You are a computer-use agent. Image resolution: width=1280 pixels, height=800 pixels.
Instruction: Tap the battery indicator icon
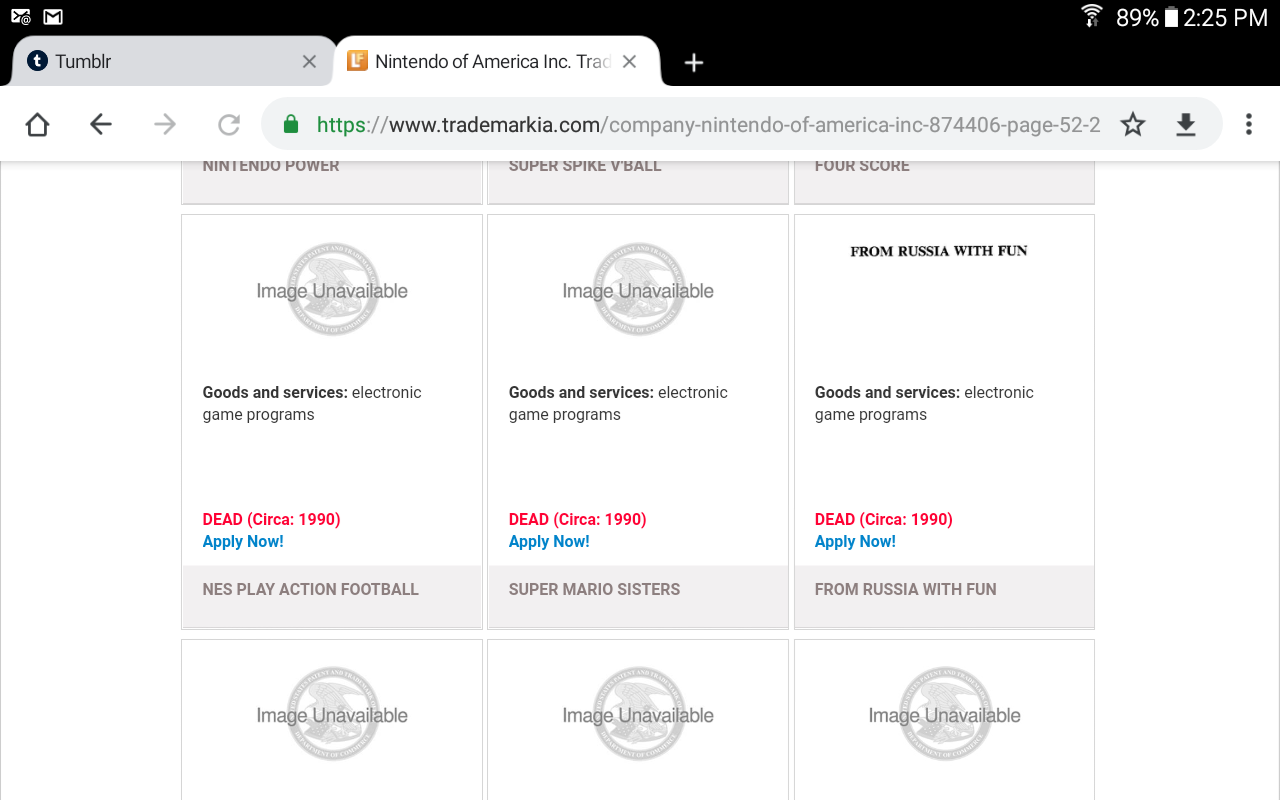click(1171, 17)
